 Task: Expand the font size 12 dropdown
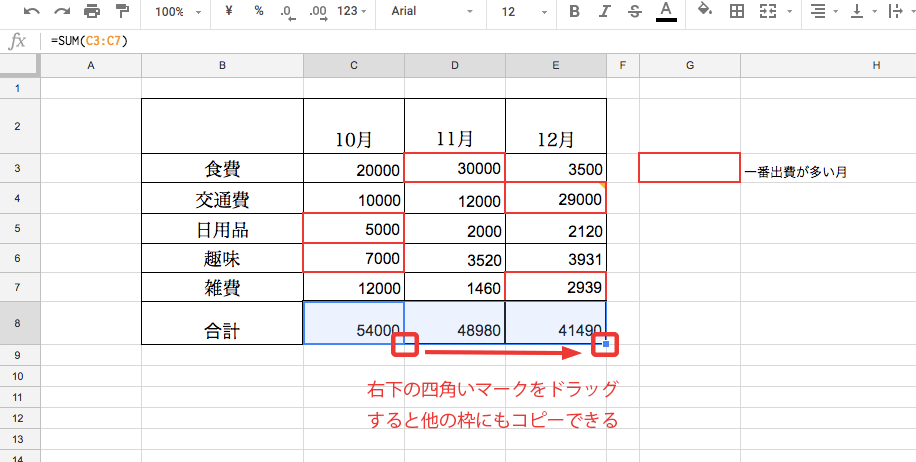tap(520, 12)
